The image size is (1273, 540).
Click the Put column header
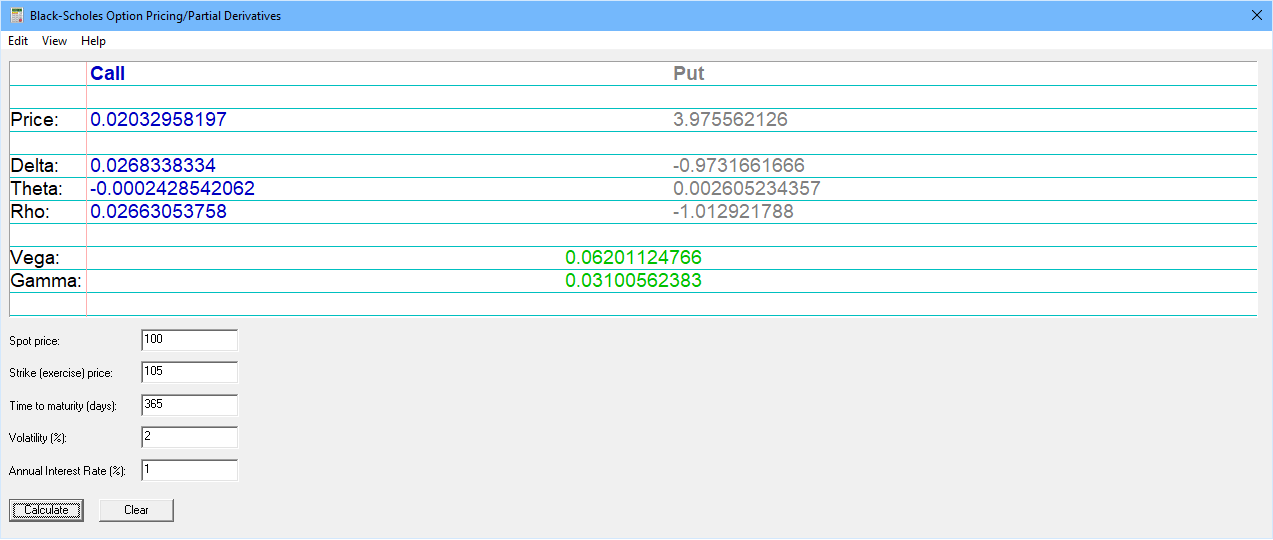click(x=689, y=74)
